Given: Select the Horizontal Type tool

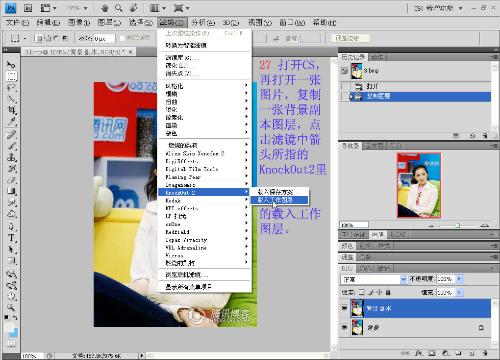Looking at the screenshot, I should 11,238.
